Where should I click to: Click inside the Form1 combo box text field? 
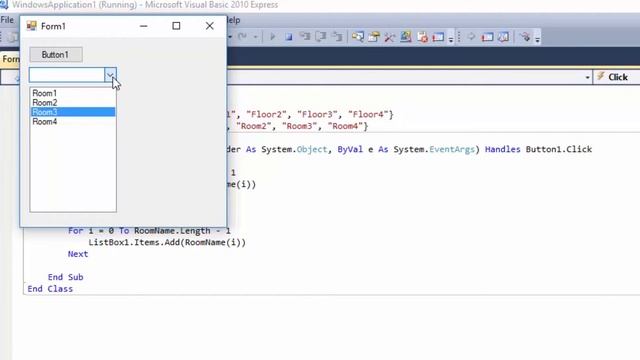67,75
